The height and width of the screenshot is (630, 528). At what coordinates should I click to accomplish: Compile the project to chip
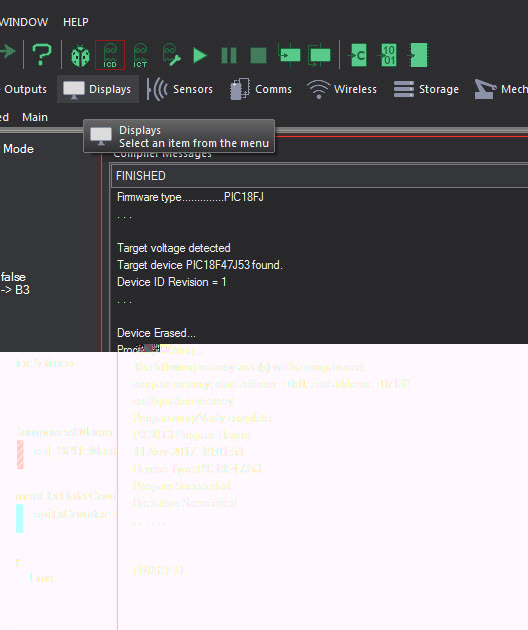tap(418, 55)
